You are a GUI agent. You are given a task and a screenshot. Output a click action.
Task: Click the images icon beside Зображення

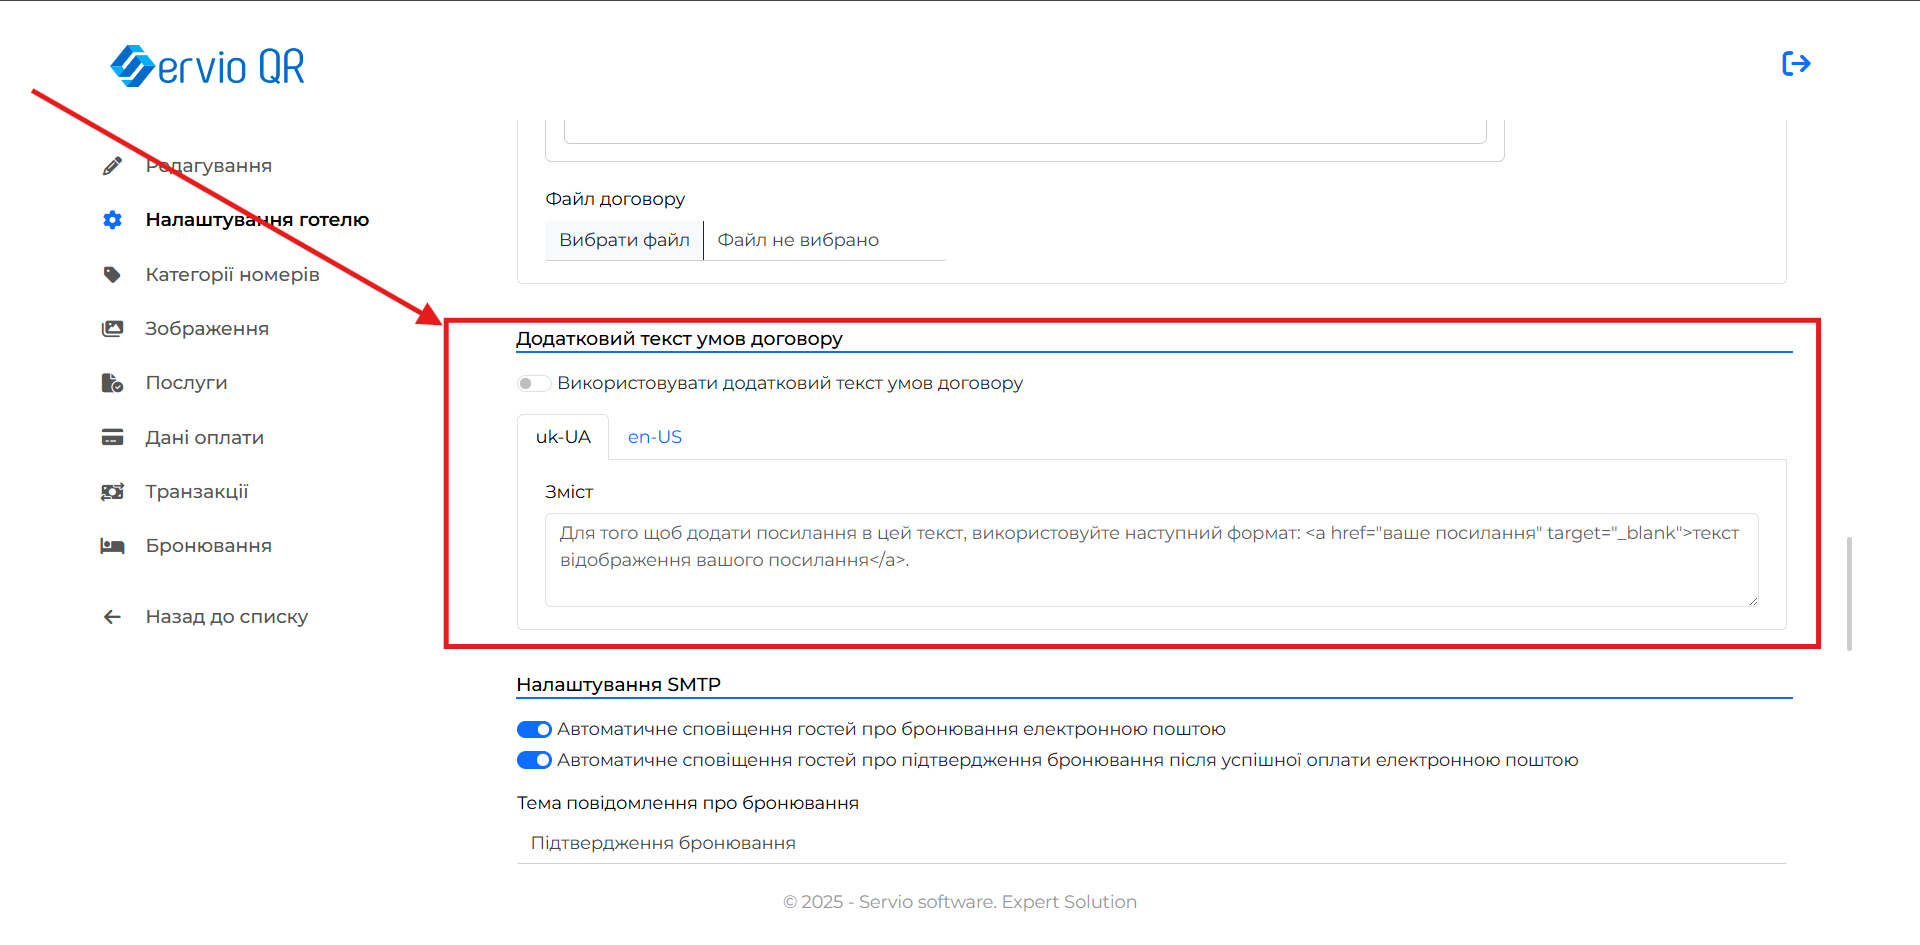112,329
